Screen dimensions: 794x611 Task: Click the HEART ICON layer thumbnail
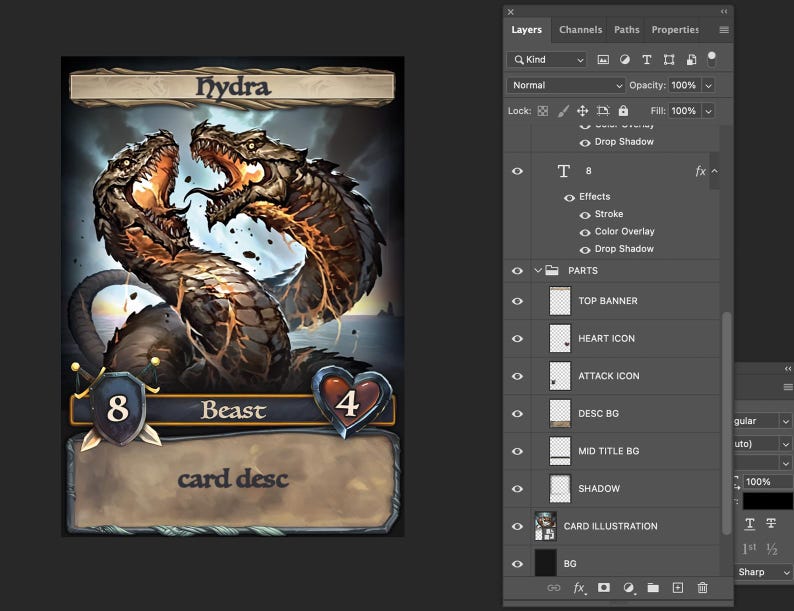pyautogui.click(x=560, y=339)
